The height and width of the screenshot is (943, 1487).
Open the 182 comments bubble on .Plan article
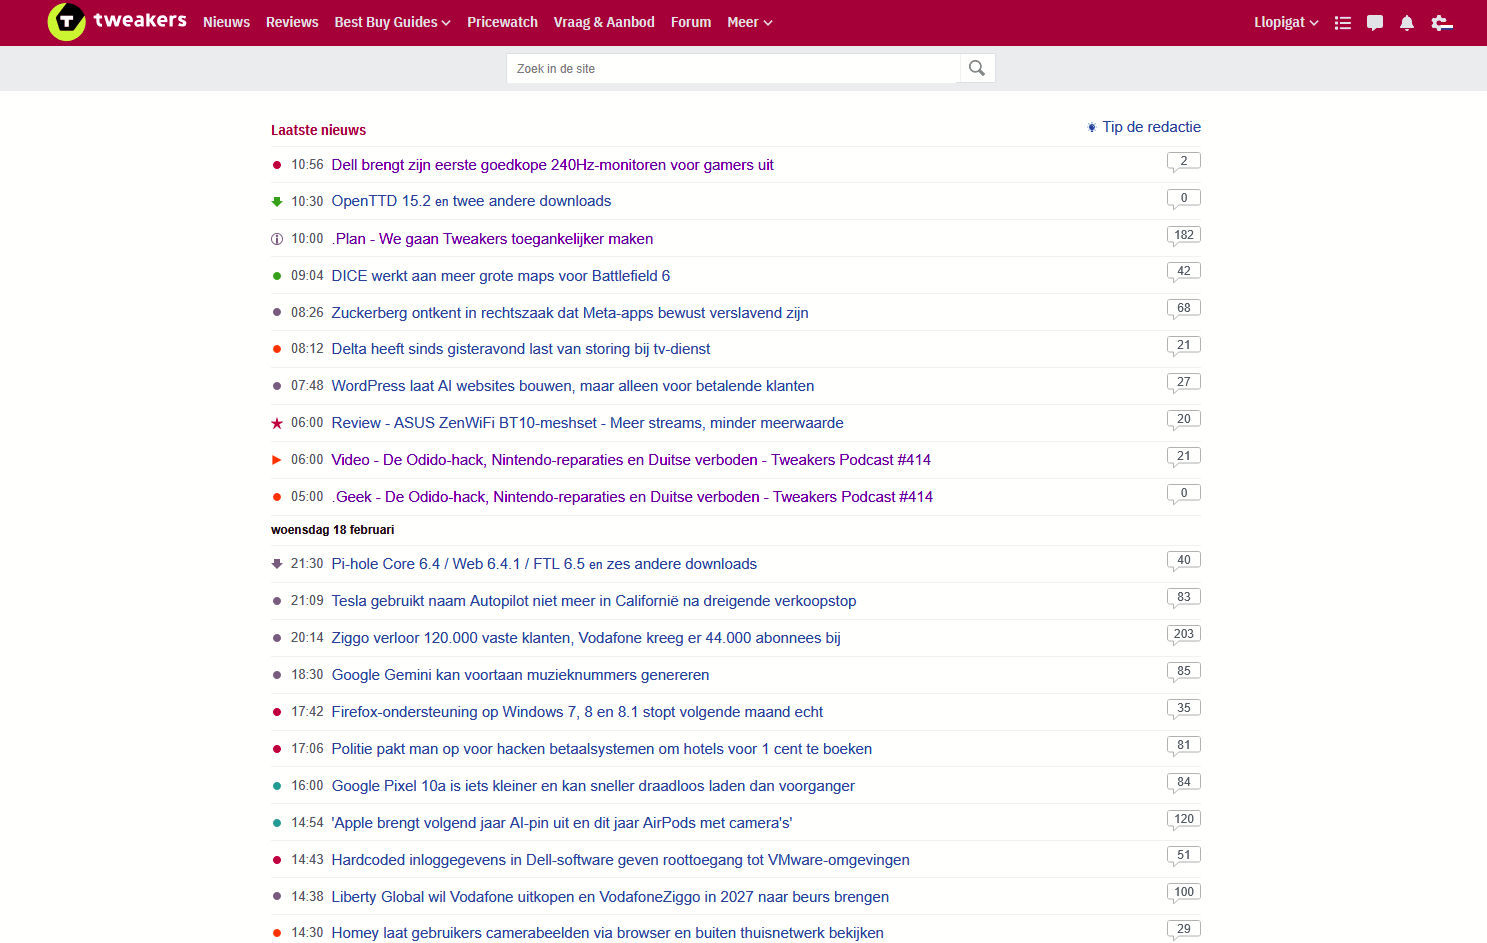(x=1184, y=236)
